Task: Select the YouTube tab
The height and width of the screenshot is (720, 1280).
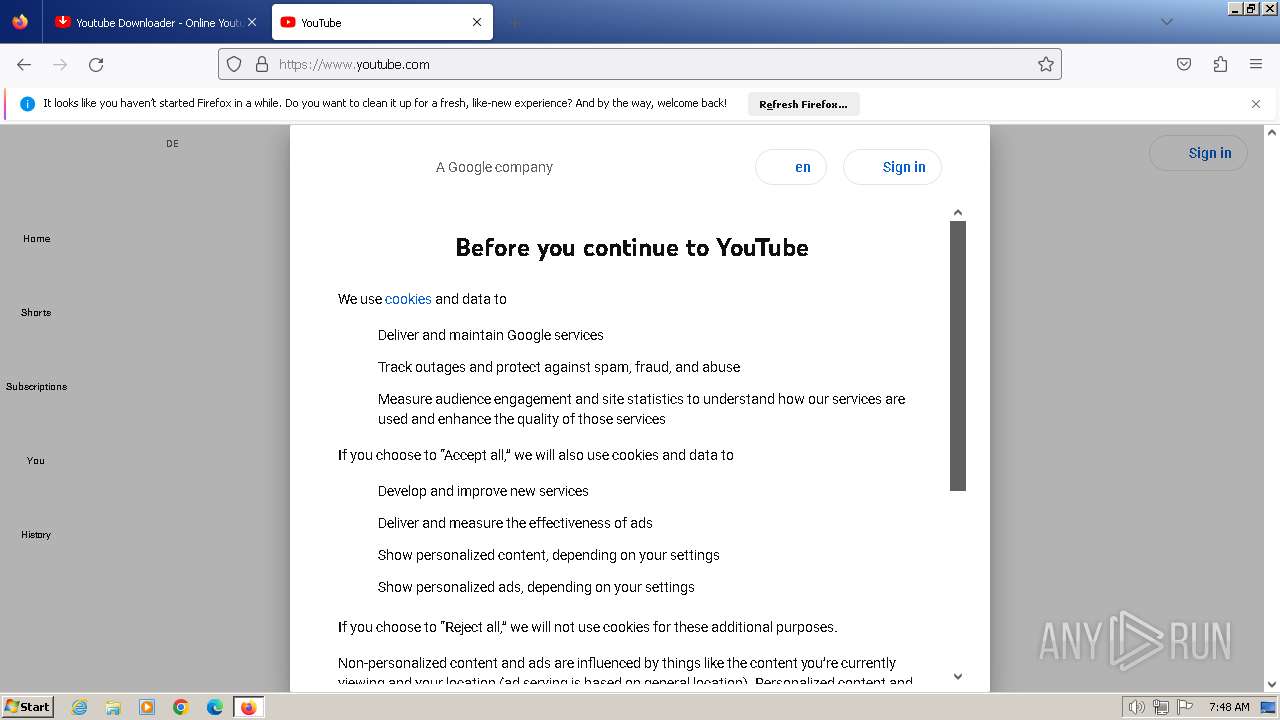Action: 382,22
